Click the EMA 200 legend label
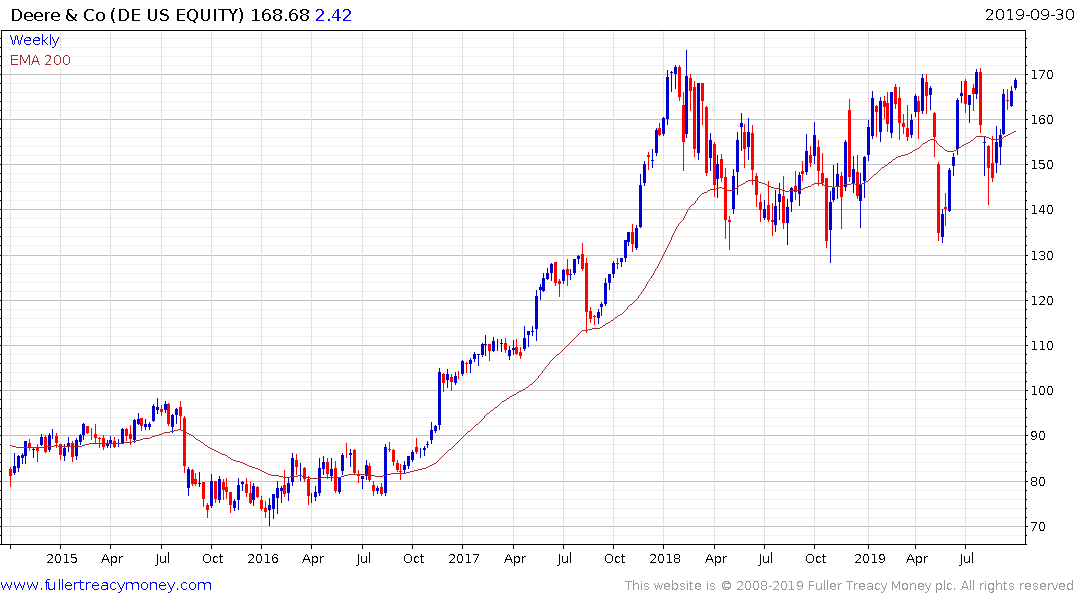This screenshot has width=1075, height=600. coord(40,60)
